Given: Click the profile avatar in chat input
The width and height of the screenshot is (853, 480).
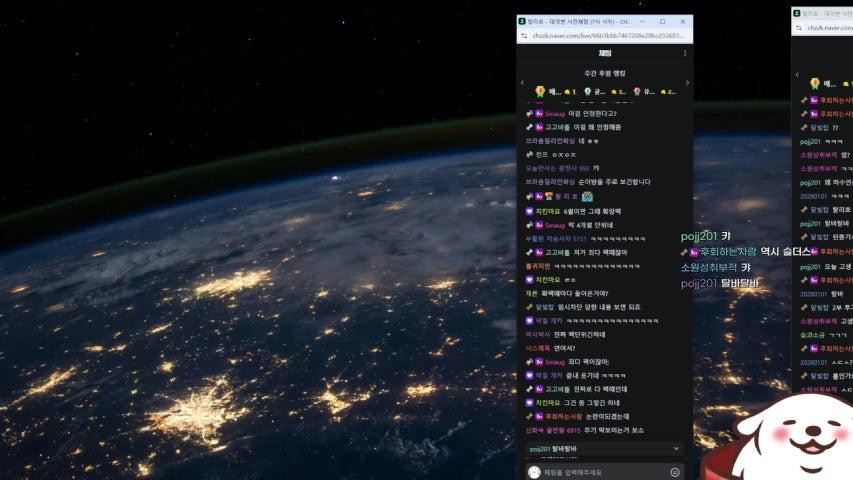Looking at the screenshot, I should pyautogui.click(x=534, y=472).
